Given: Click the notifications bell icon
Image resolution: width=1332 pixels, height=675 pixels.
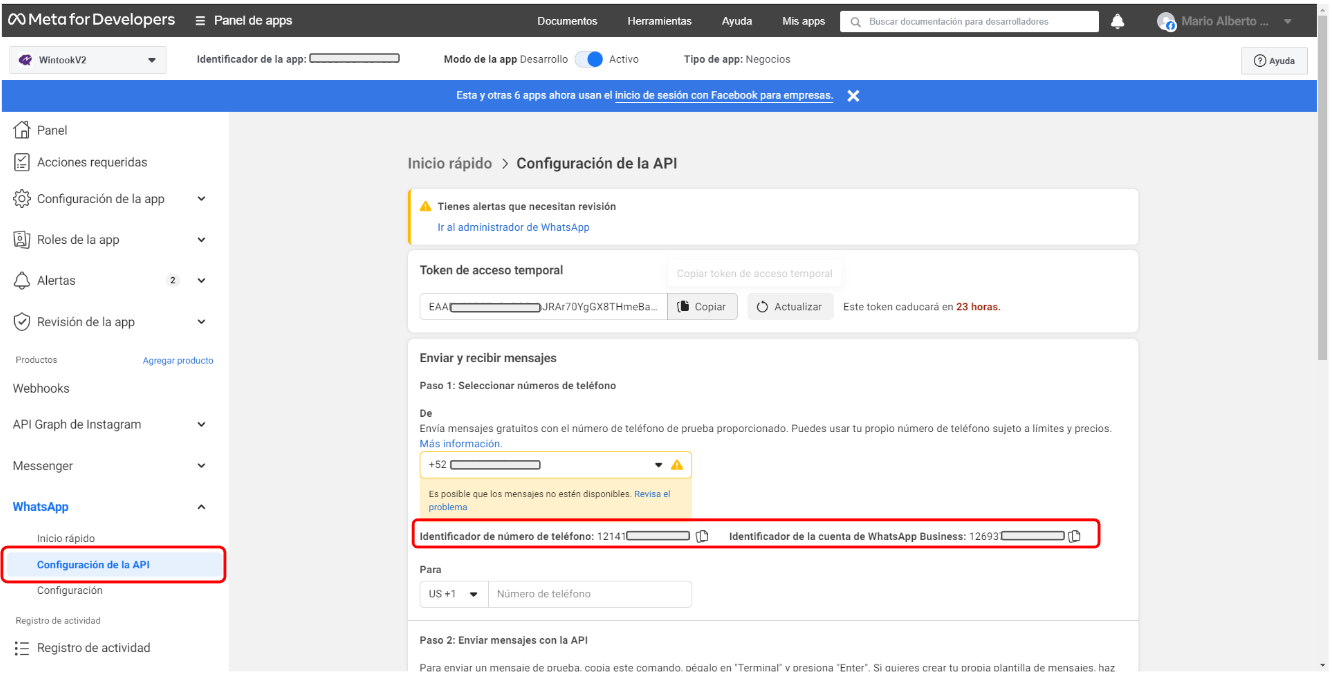Looking at the screenshot, I should (x=1117, y=21).
